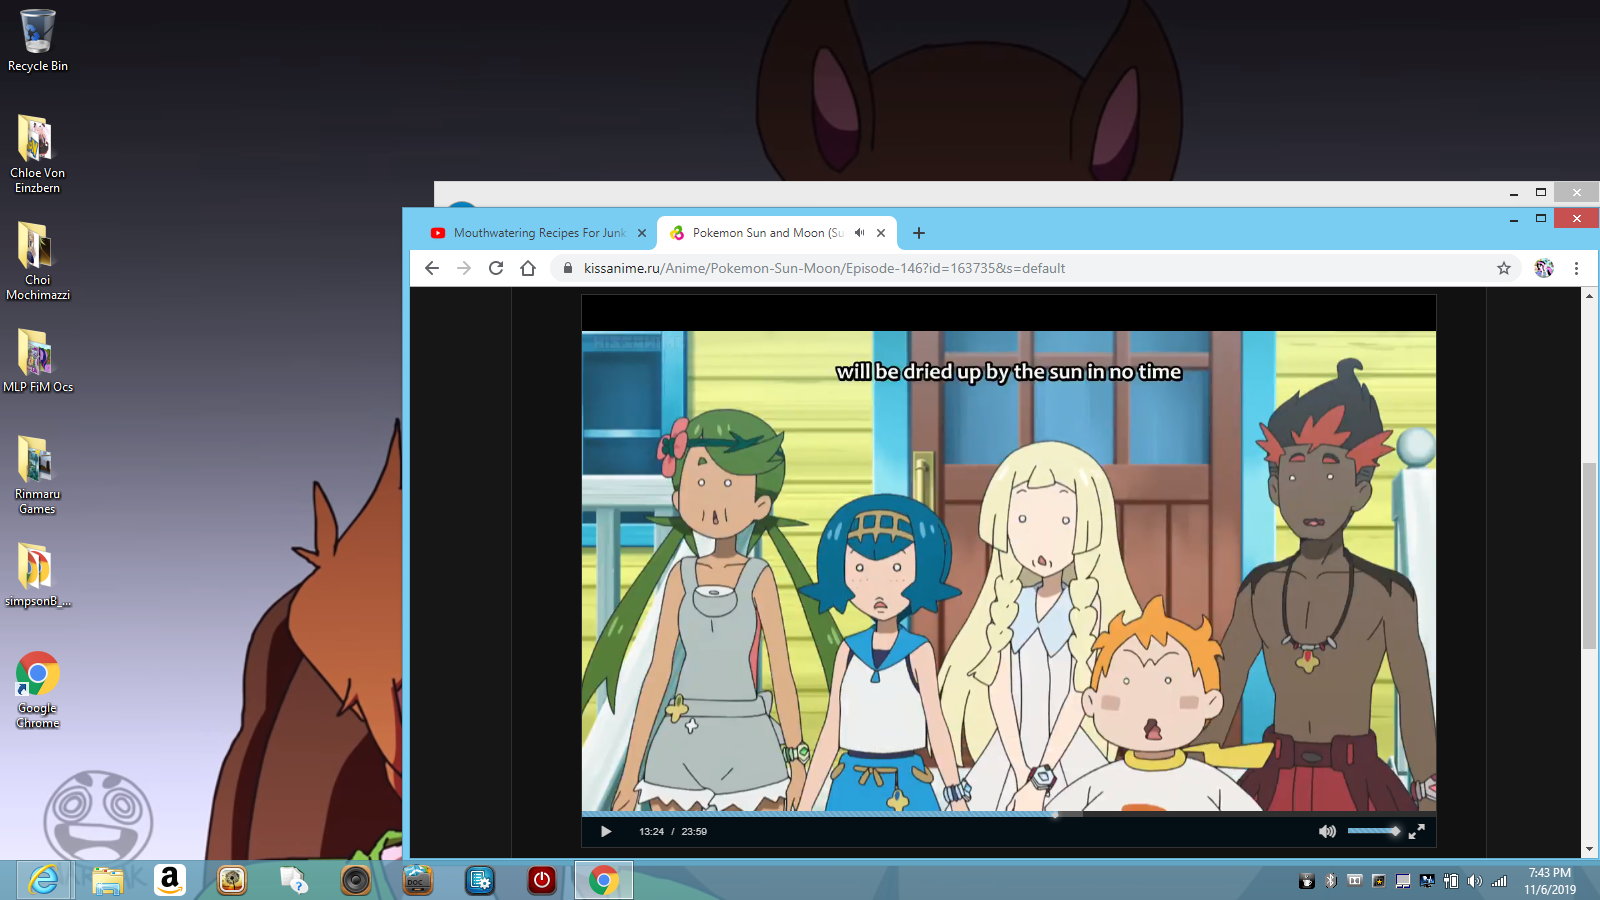Reload the kissanime page
The height and width of the screenshot is (900, 1600).
(x=496, y=268)
